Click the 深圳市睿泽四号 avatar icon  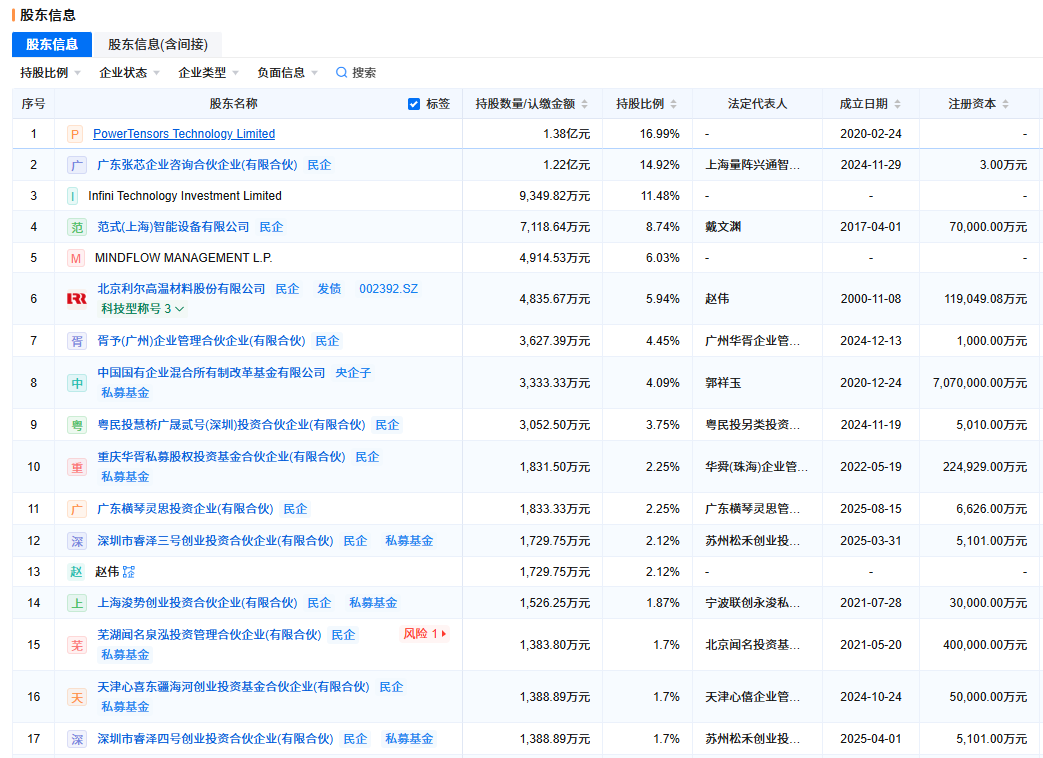77,739
